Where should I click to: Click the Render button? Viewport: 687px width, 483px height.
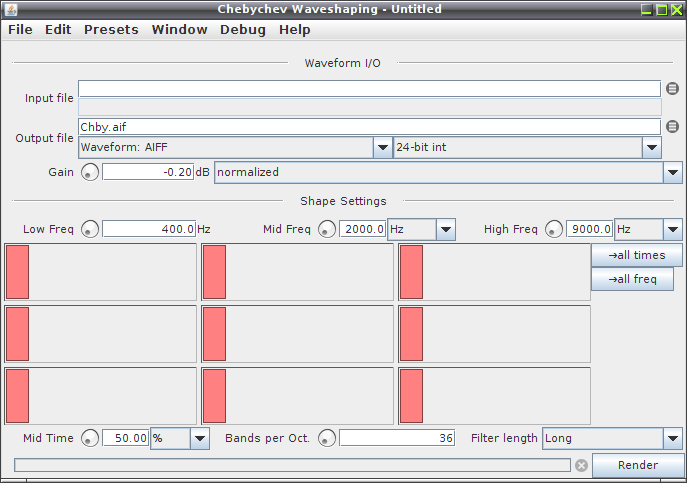638,465
